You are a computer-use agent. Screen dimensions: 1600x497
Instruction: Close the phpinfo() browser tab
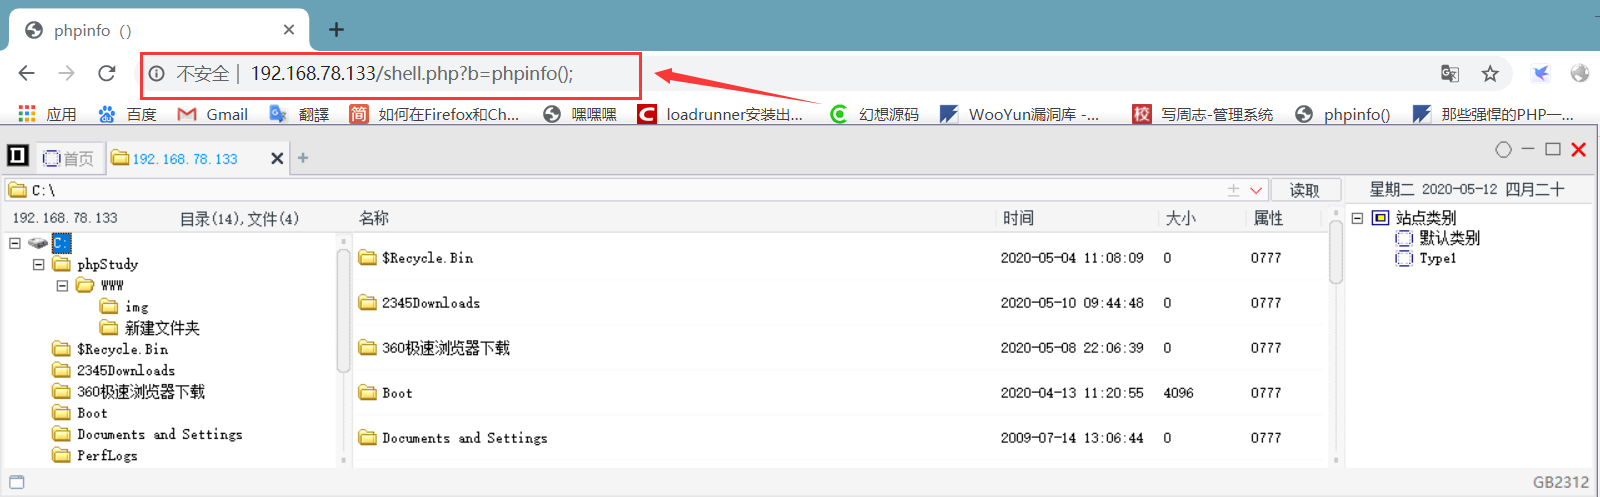coord(289,30)
